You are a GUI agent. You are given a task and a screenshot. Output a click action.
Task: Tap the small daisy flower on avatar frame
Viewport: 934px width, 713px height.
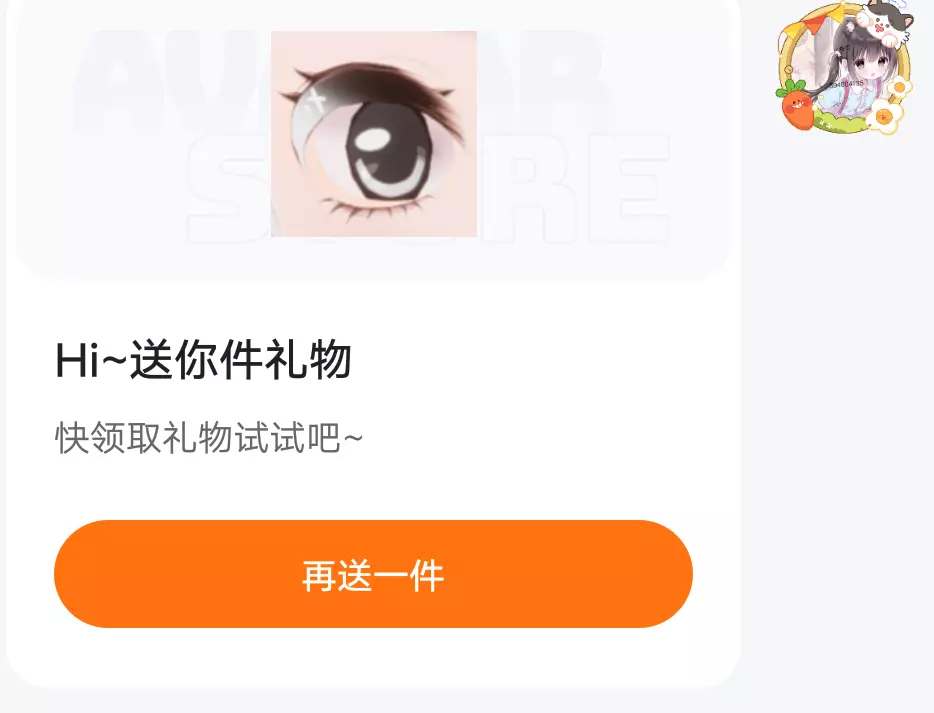(x=899, y=88)
